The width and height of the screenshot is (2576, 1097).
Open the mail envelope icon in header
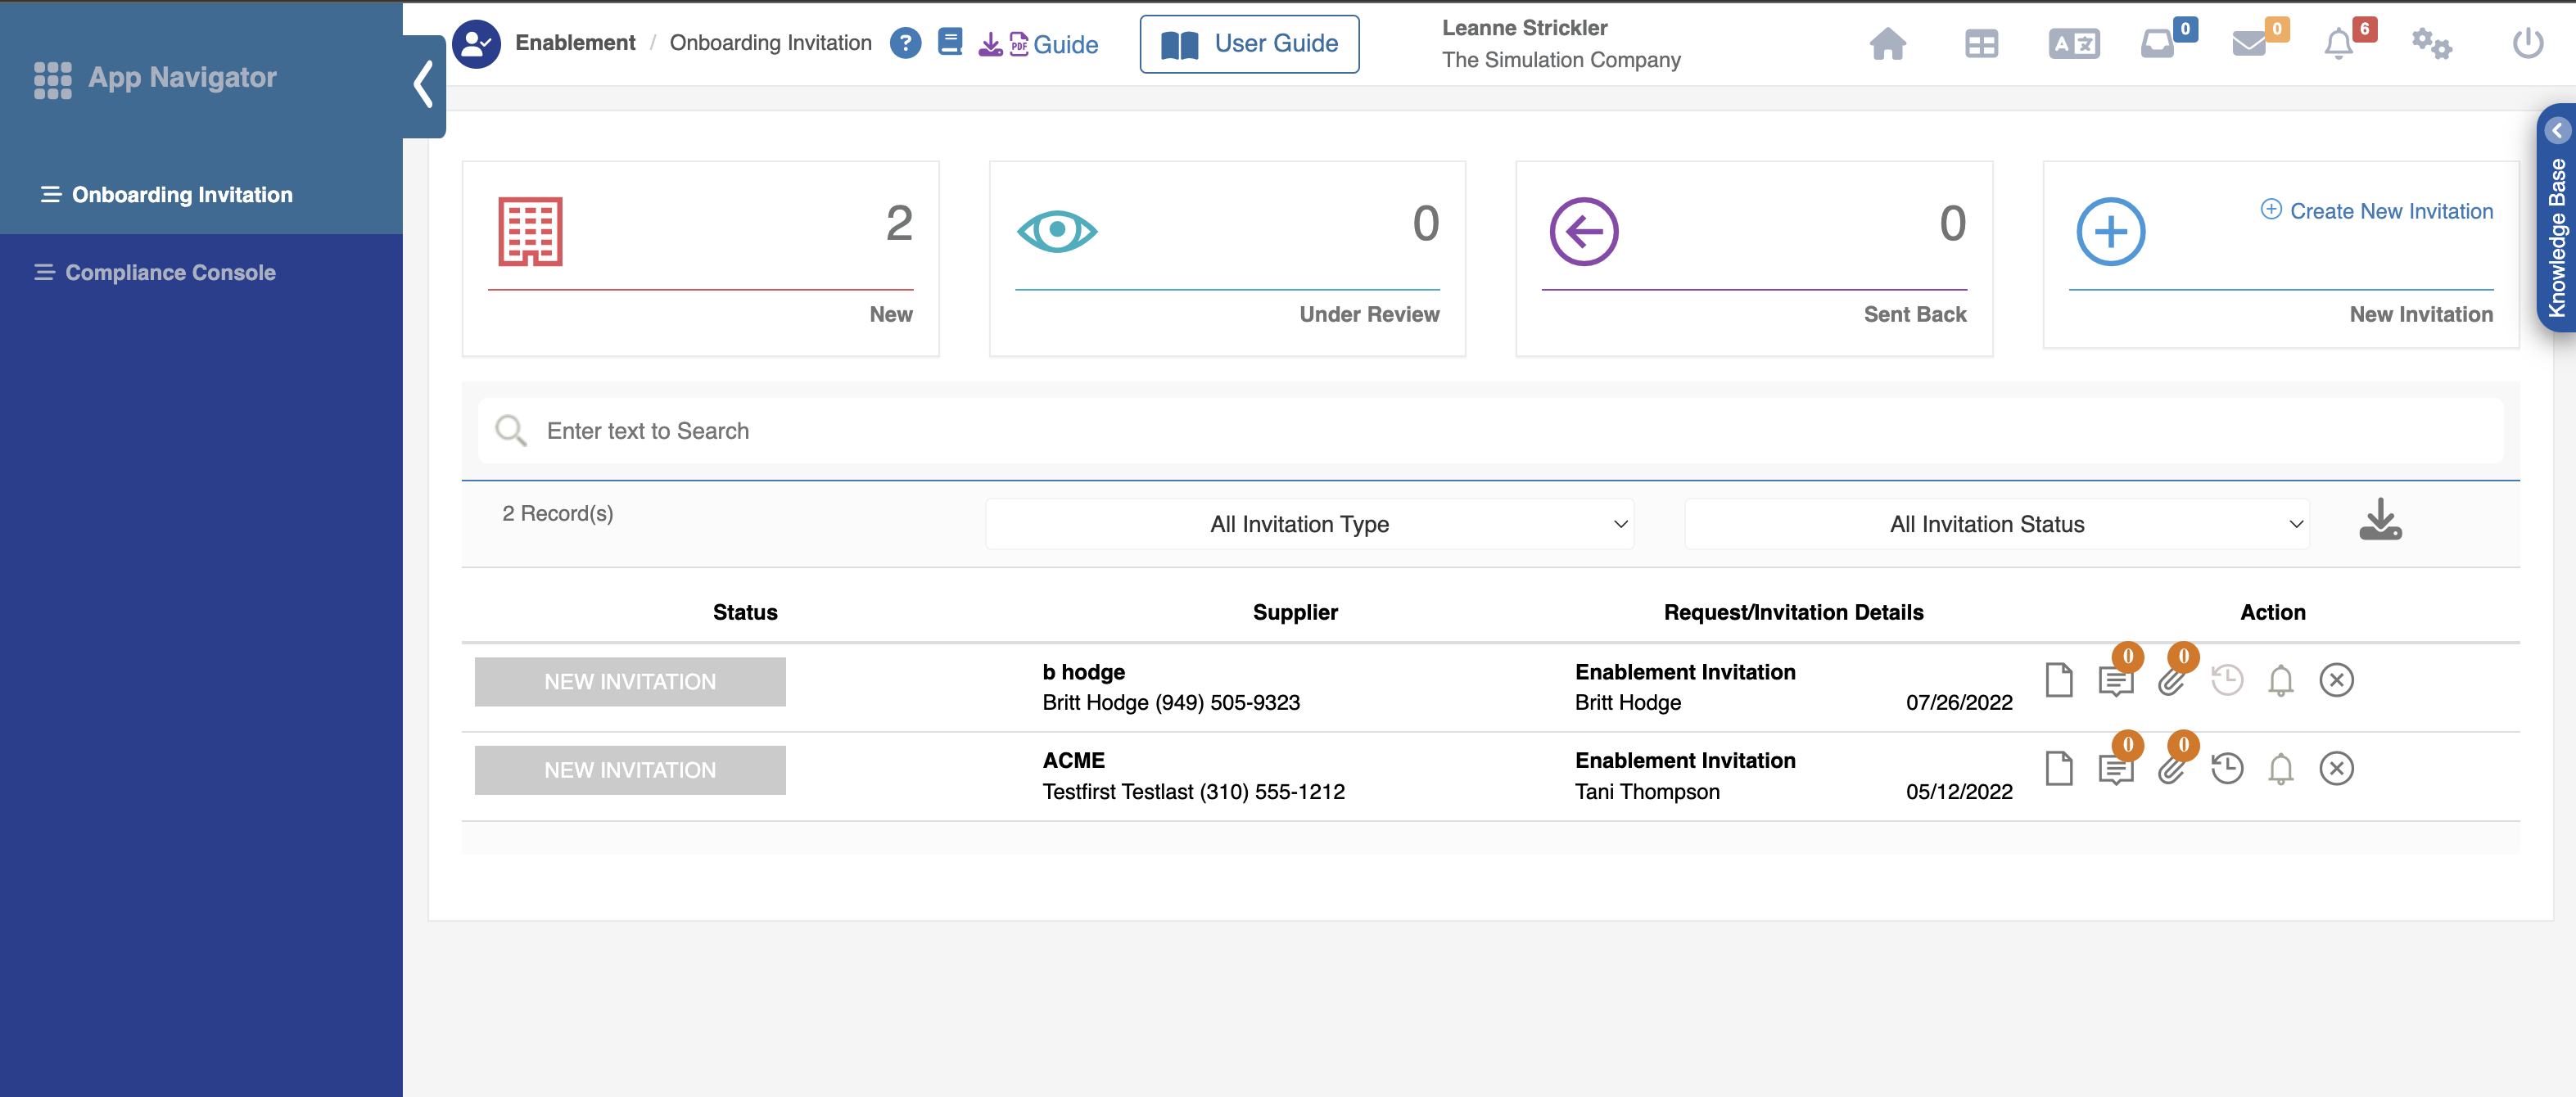pos(2249,44)
